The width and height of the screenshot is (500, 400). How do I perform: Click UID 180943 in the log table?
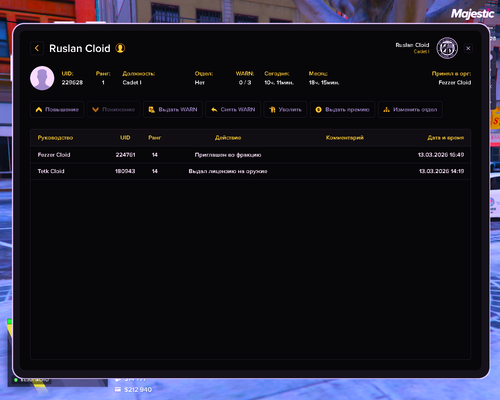point(125,171)
